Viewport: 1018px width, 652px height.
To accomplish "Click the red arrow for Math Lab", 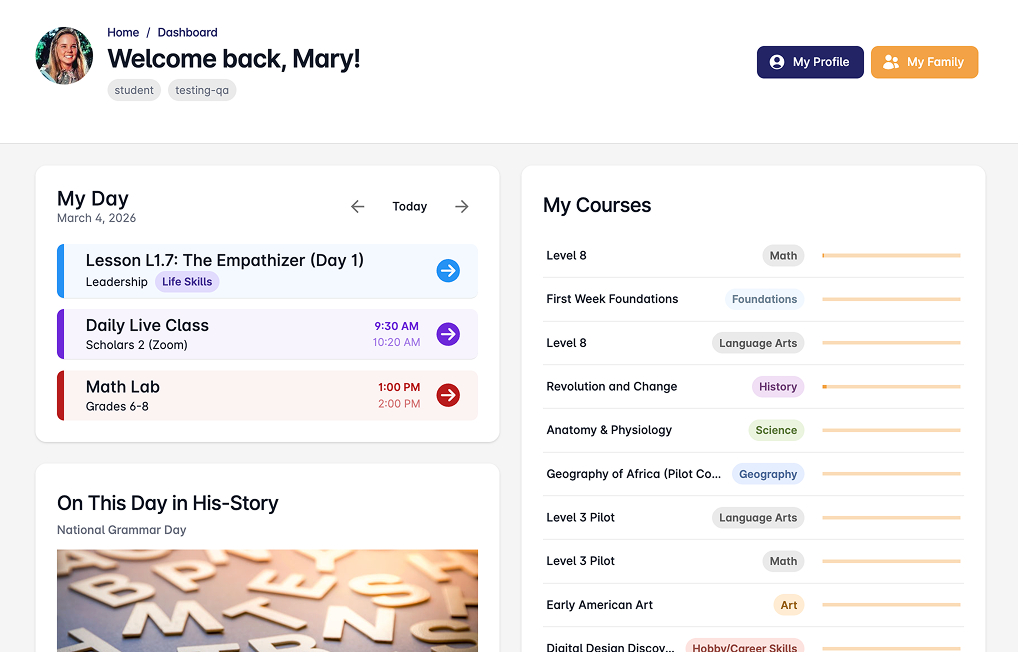I will click(x=448, y=396).
